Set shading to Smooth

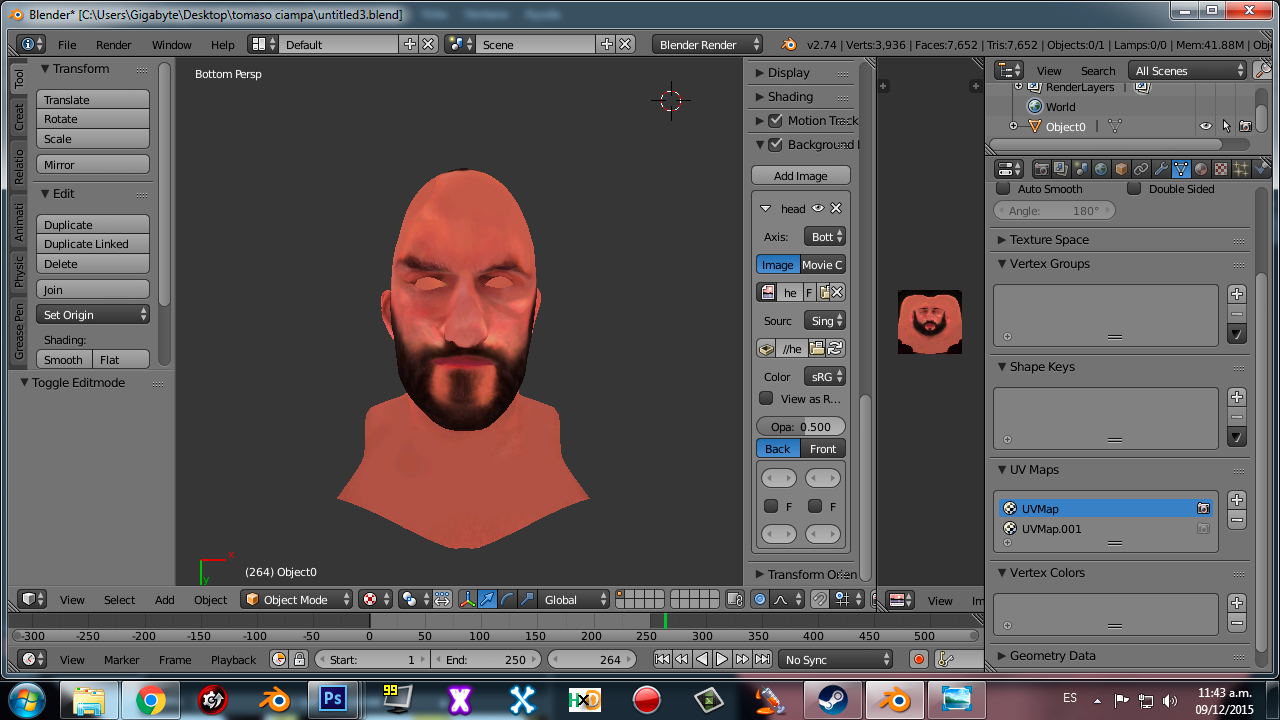click(x=64, y=359)
